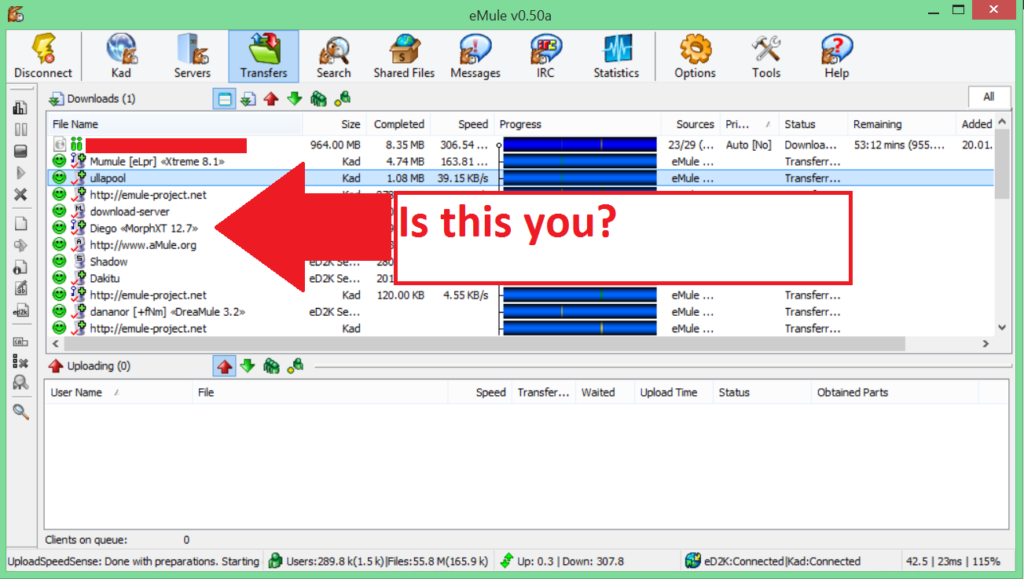
Task: Click the Disconnect toolbar button
Action: coord(43,56)
